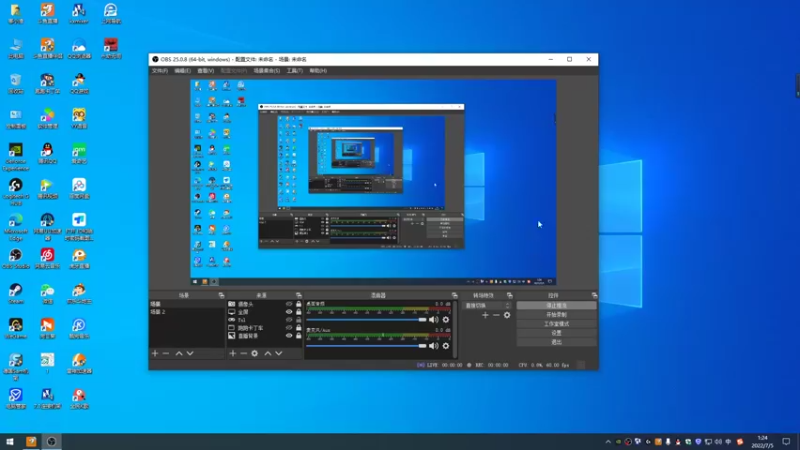The width and height of the screenshot is (800, 450).
Task: Open the Tools menu in OBS
Action: (x=294, y=71)
